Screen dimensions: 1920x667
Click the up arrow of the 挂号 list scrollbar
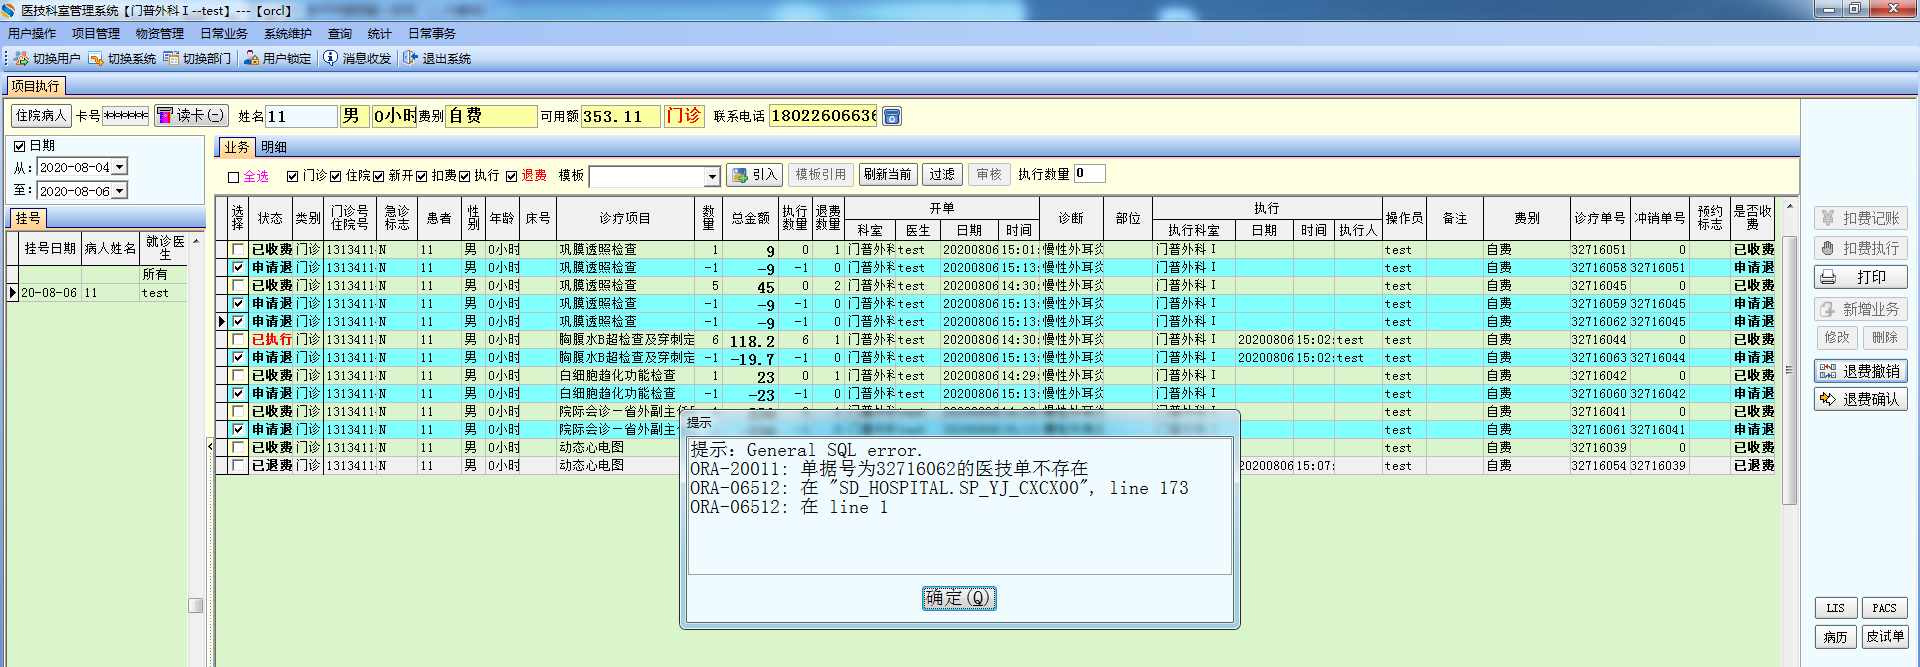tap(196, 241)
